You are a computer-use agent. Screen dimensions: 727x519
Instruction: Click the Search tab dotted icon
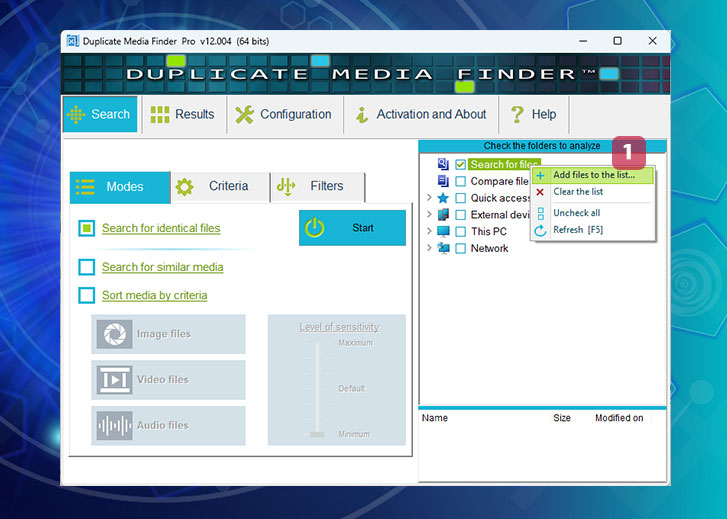pyautogui.click(x=76, y=114)
